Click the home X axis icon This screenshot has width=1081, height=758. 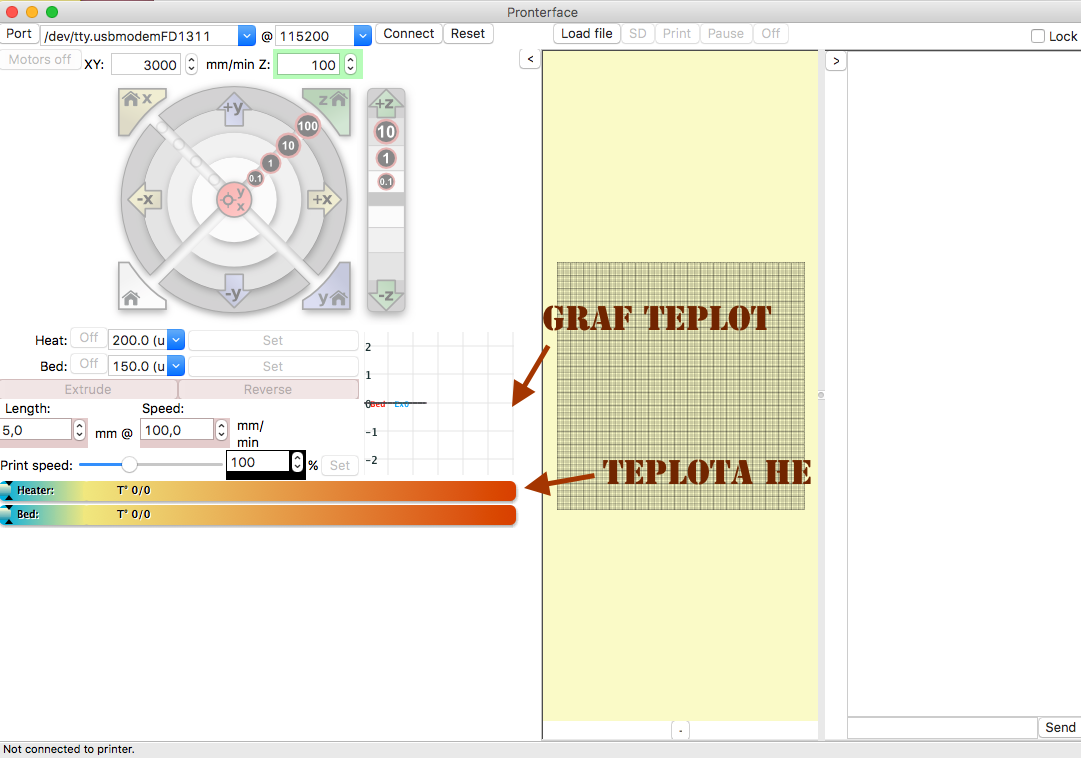click(x=136, y=104)
